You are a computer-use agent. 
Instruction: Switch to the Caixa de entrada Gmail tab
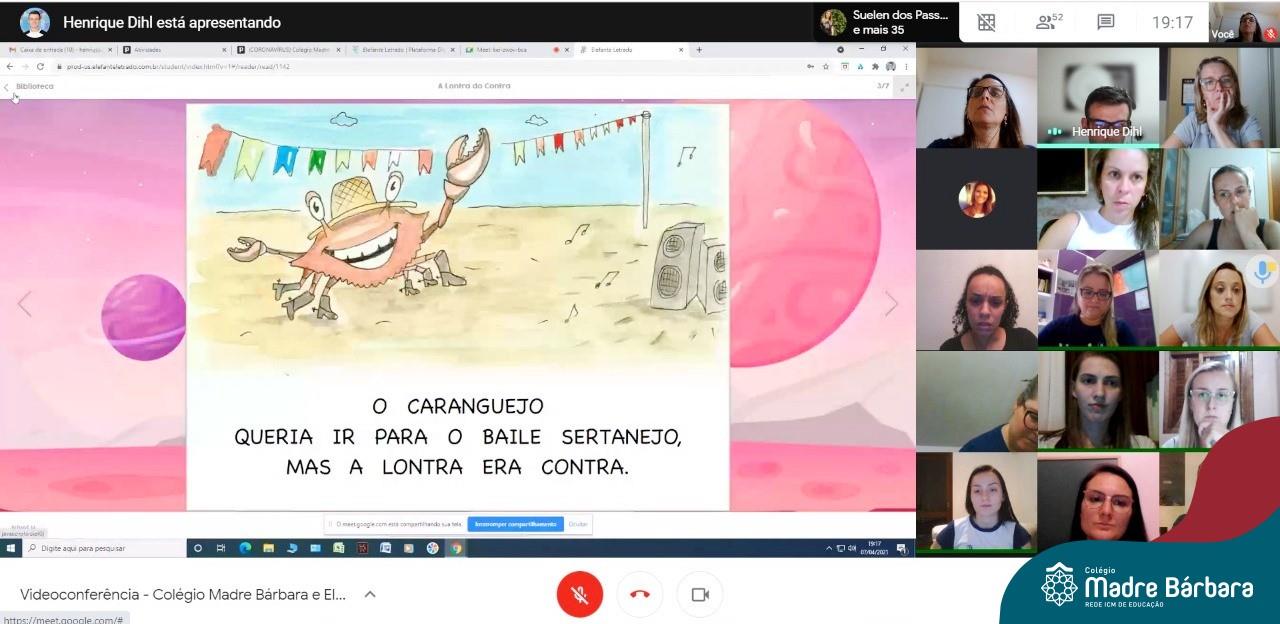(60, 49)
